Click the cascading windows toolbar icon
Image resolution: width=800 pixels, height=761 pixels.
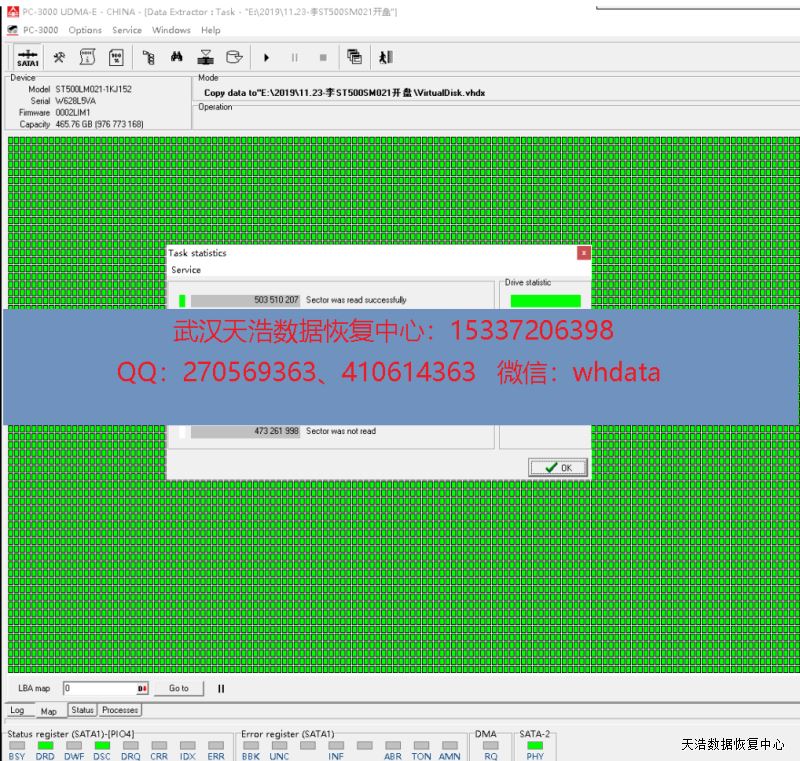(354, 58)
